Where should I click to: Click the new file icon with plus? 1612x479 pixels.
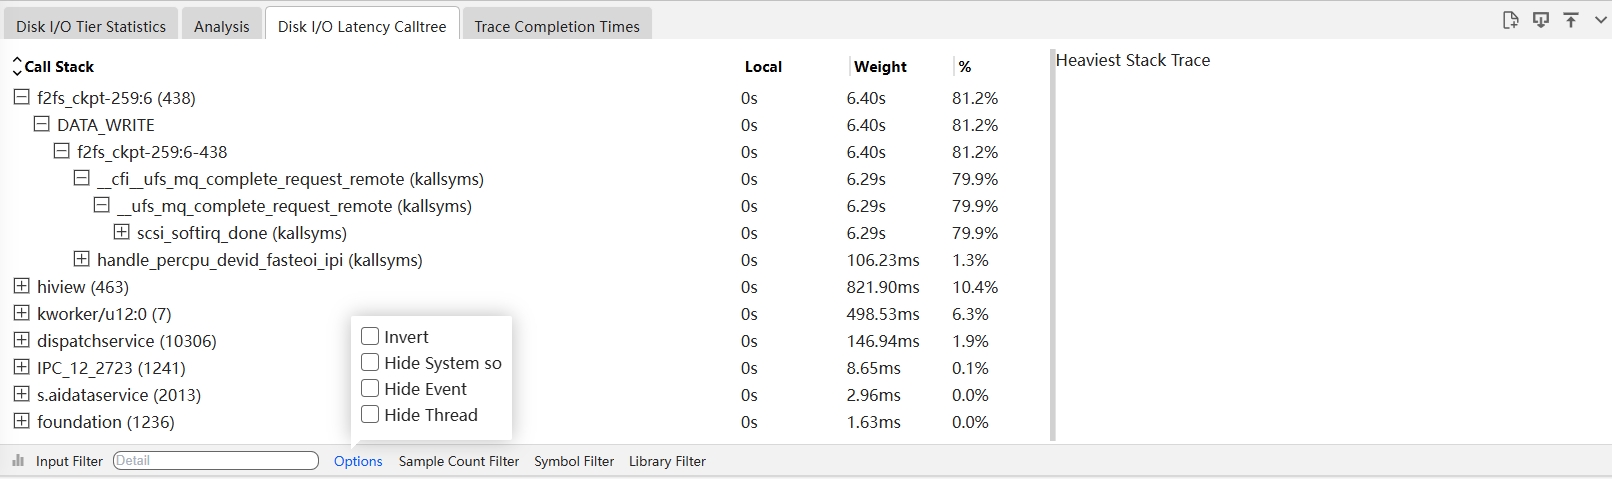1511,20
